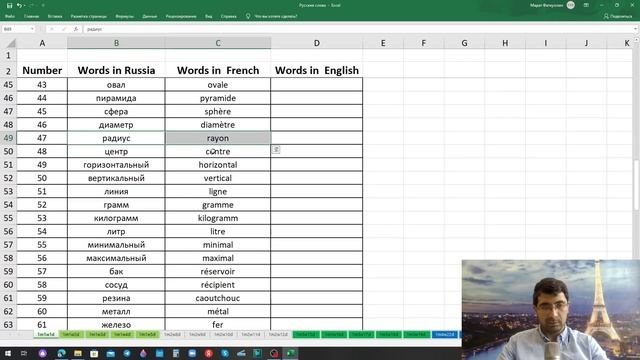
Task: Click the cell containing 'rayon'
Action: (218, 138)
